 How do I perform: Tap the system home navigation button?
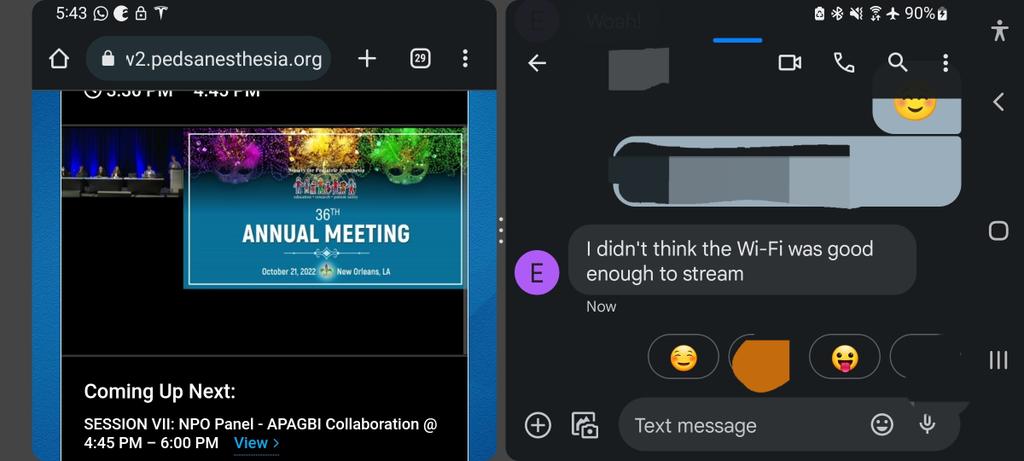[x=998, y=230]
